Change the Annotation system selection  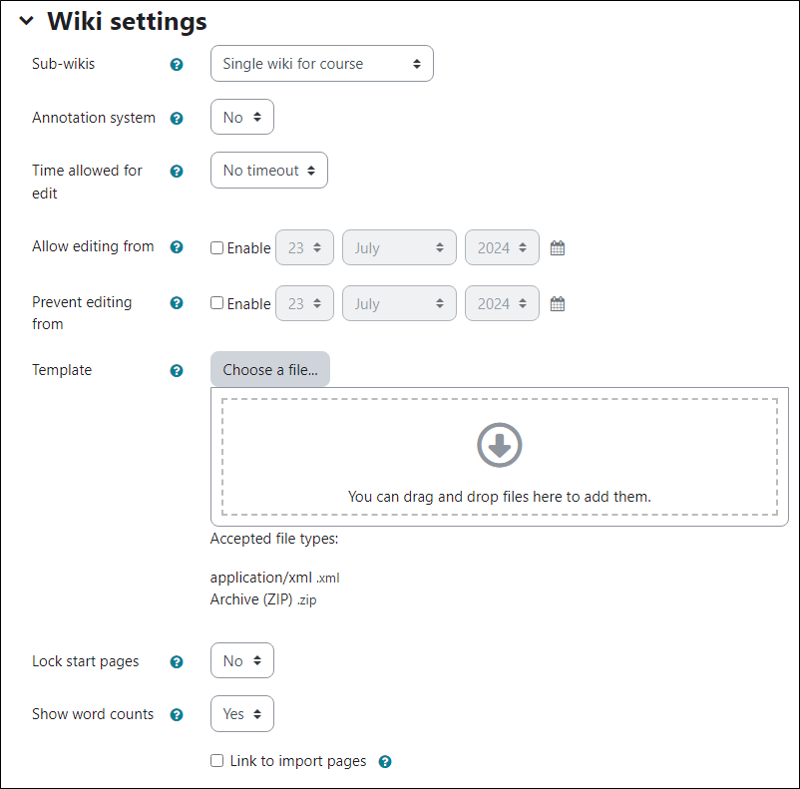pos(241,117)
